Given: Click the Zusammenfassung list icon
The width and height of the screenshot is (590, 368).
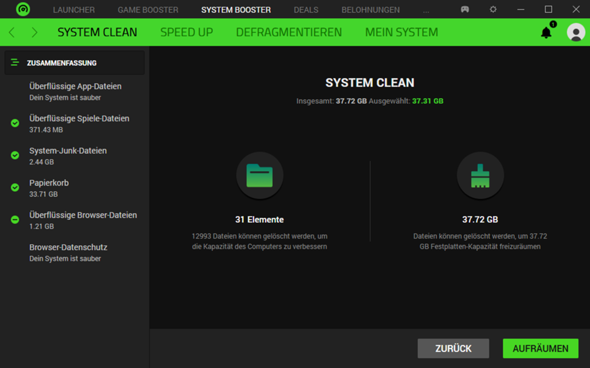Looking at the screenshot, I should click(15, 62).
